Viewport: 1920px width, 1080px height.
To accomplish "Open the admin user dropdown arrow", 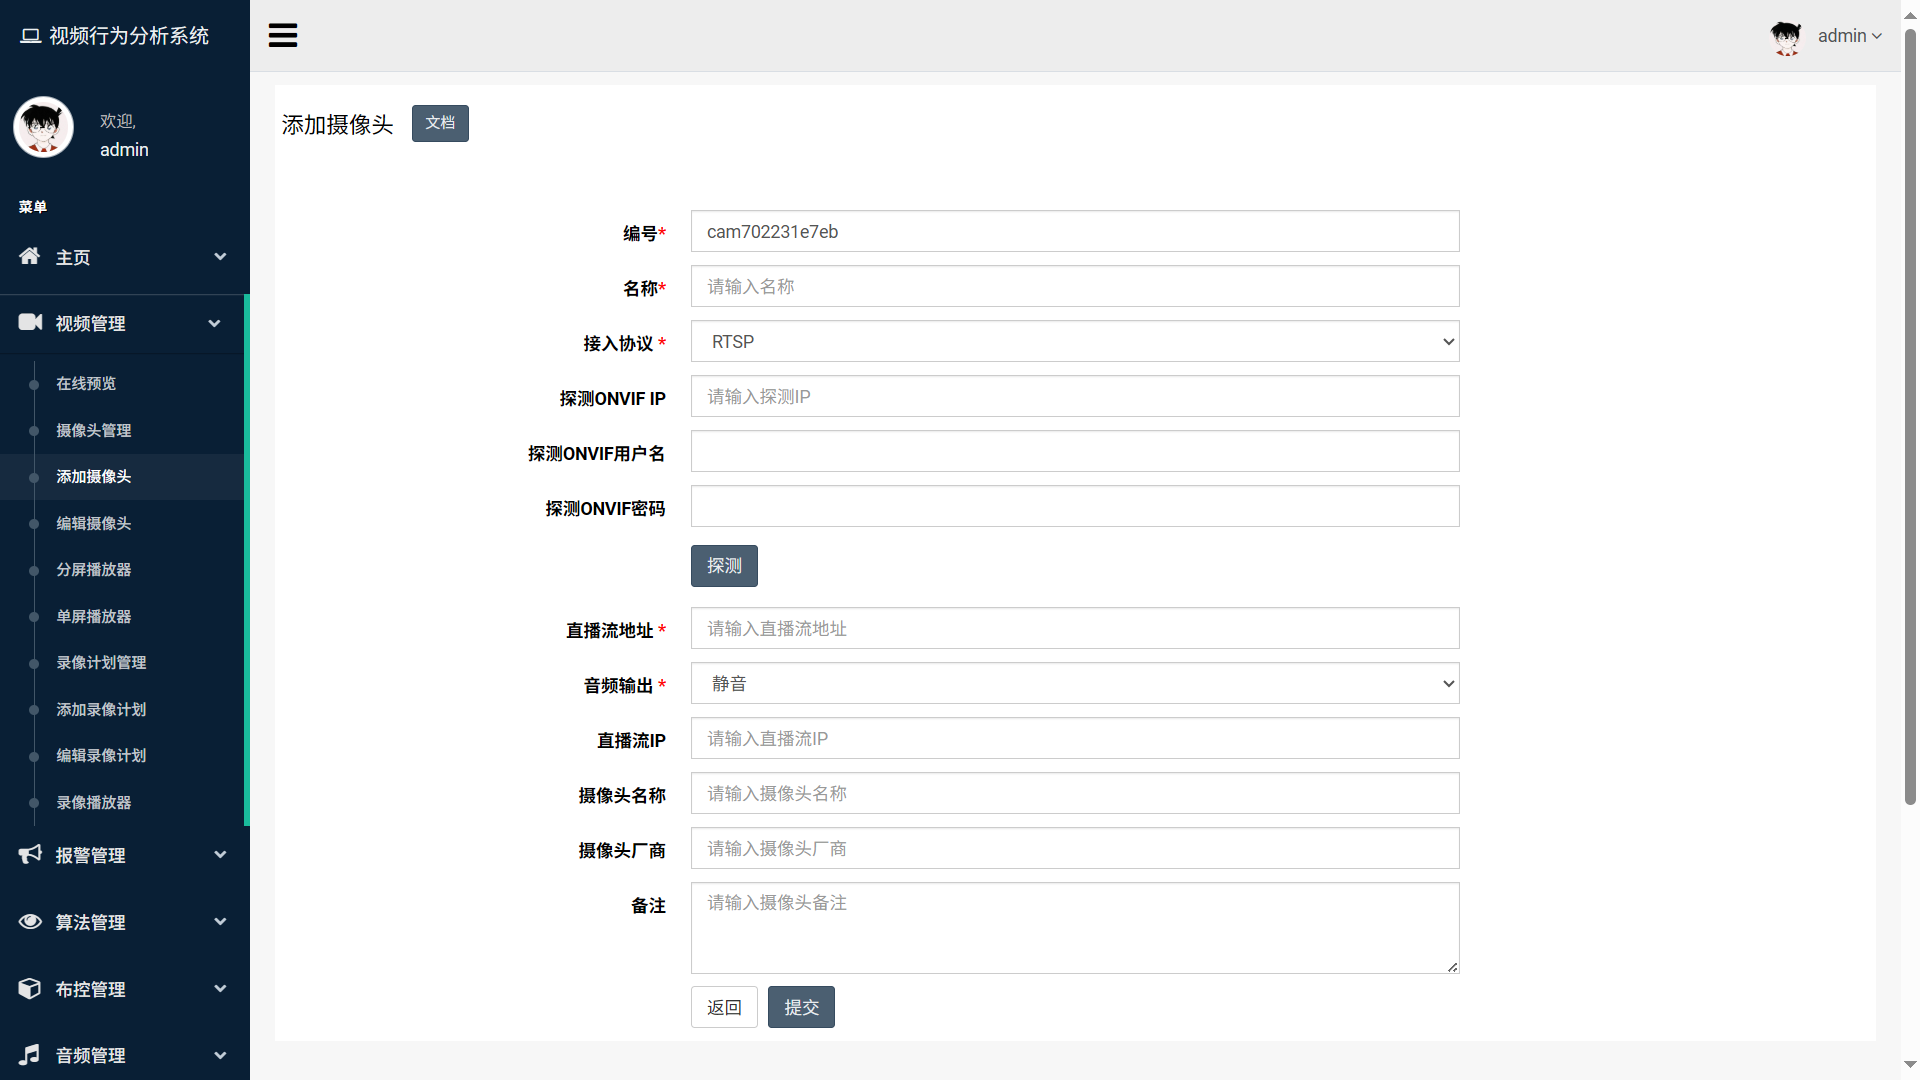I will [1877, 36].
